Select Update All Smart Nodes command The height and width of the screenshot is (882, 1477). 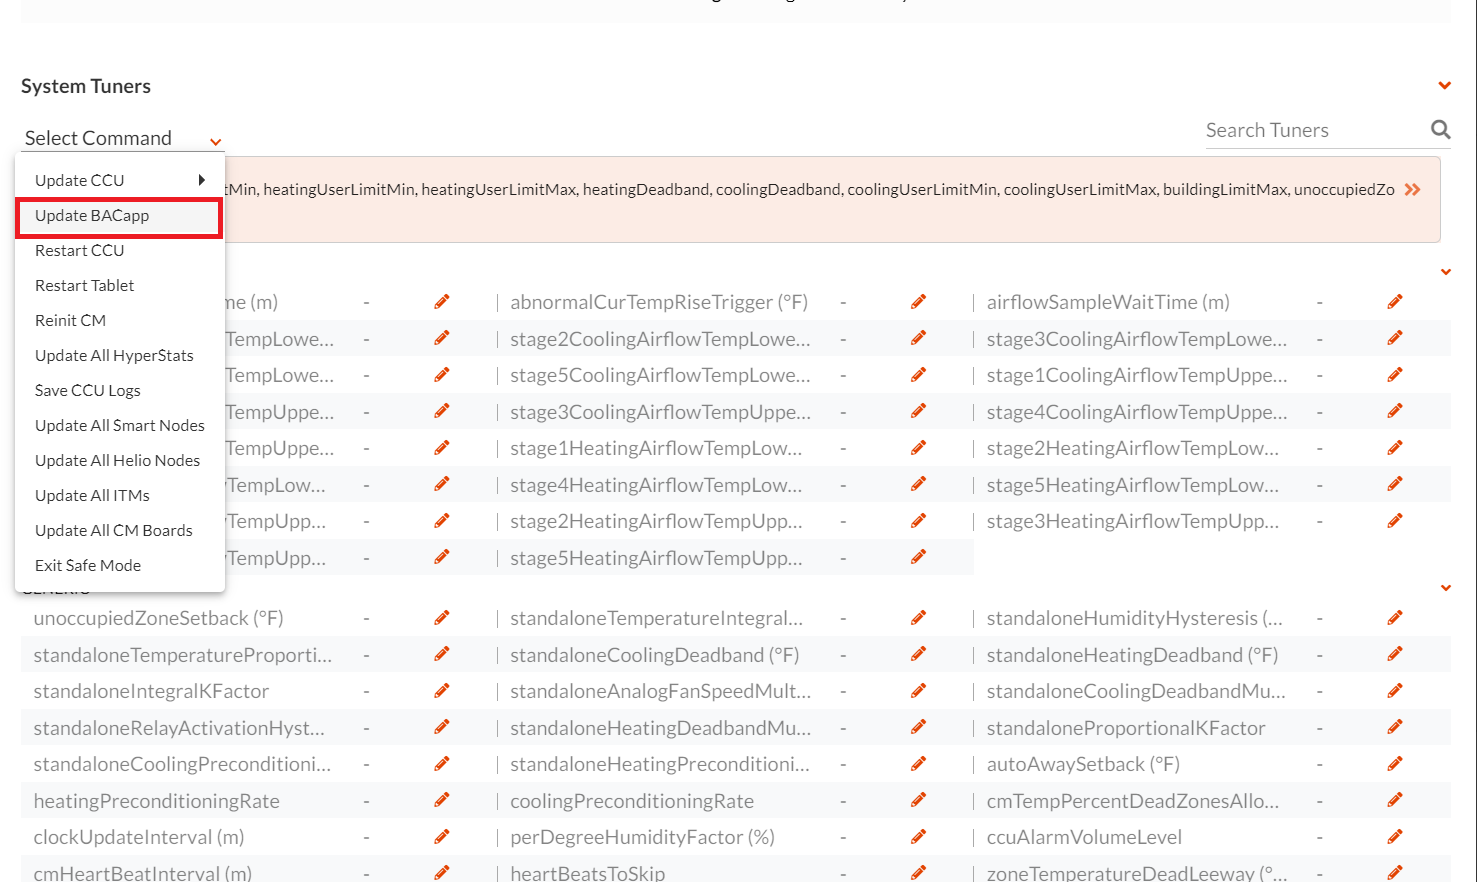click(120, 426)
